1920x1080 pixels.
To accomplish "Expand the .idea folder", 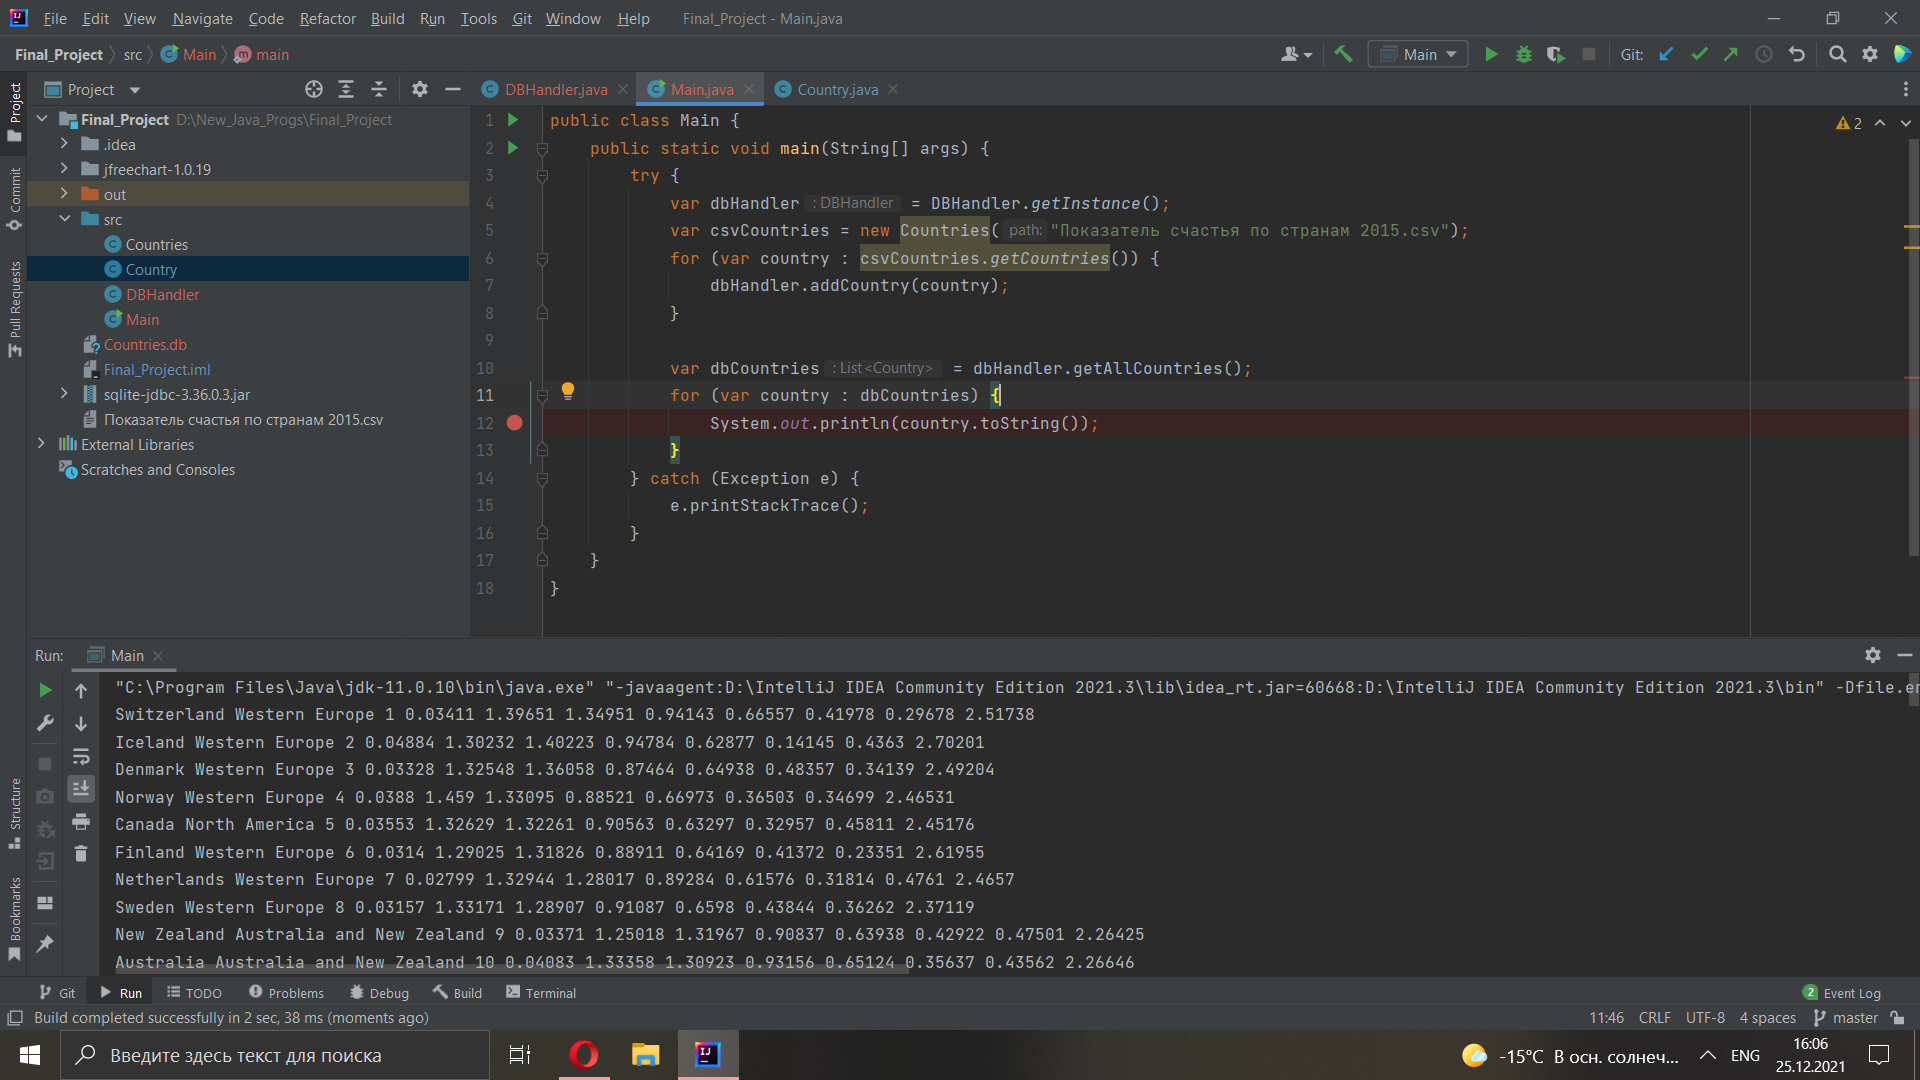I will coord(64,144).
